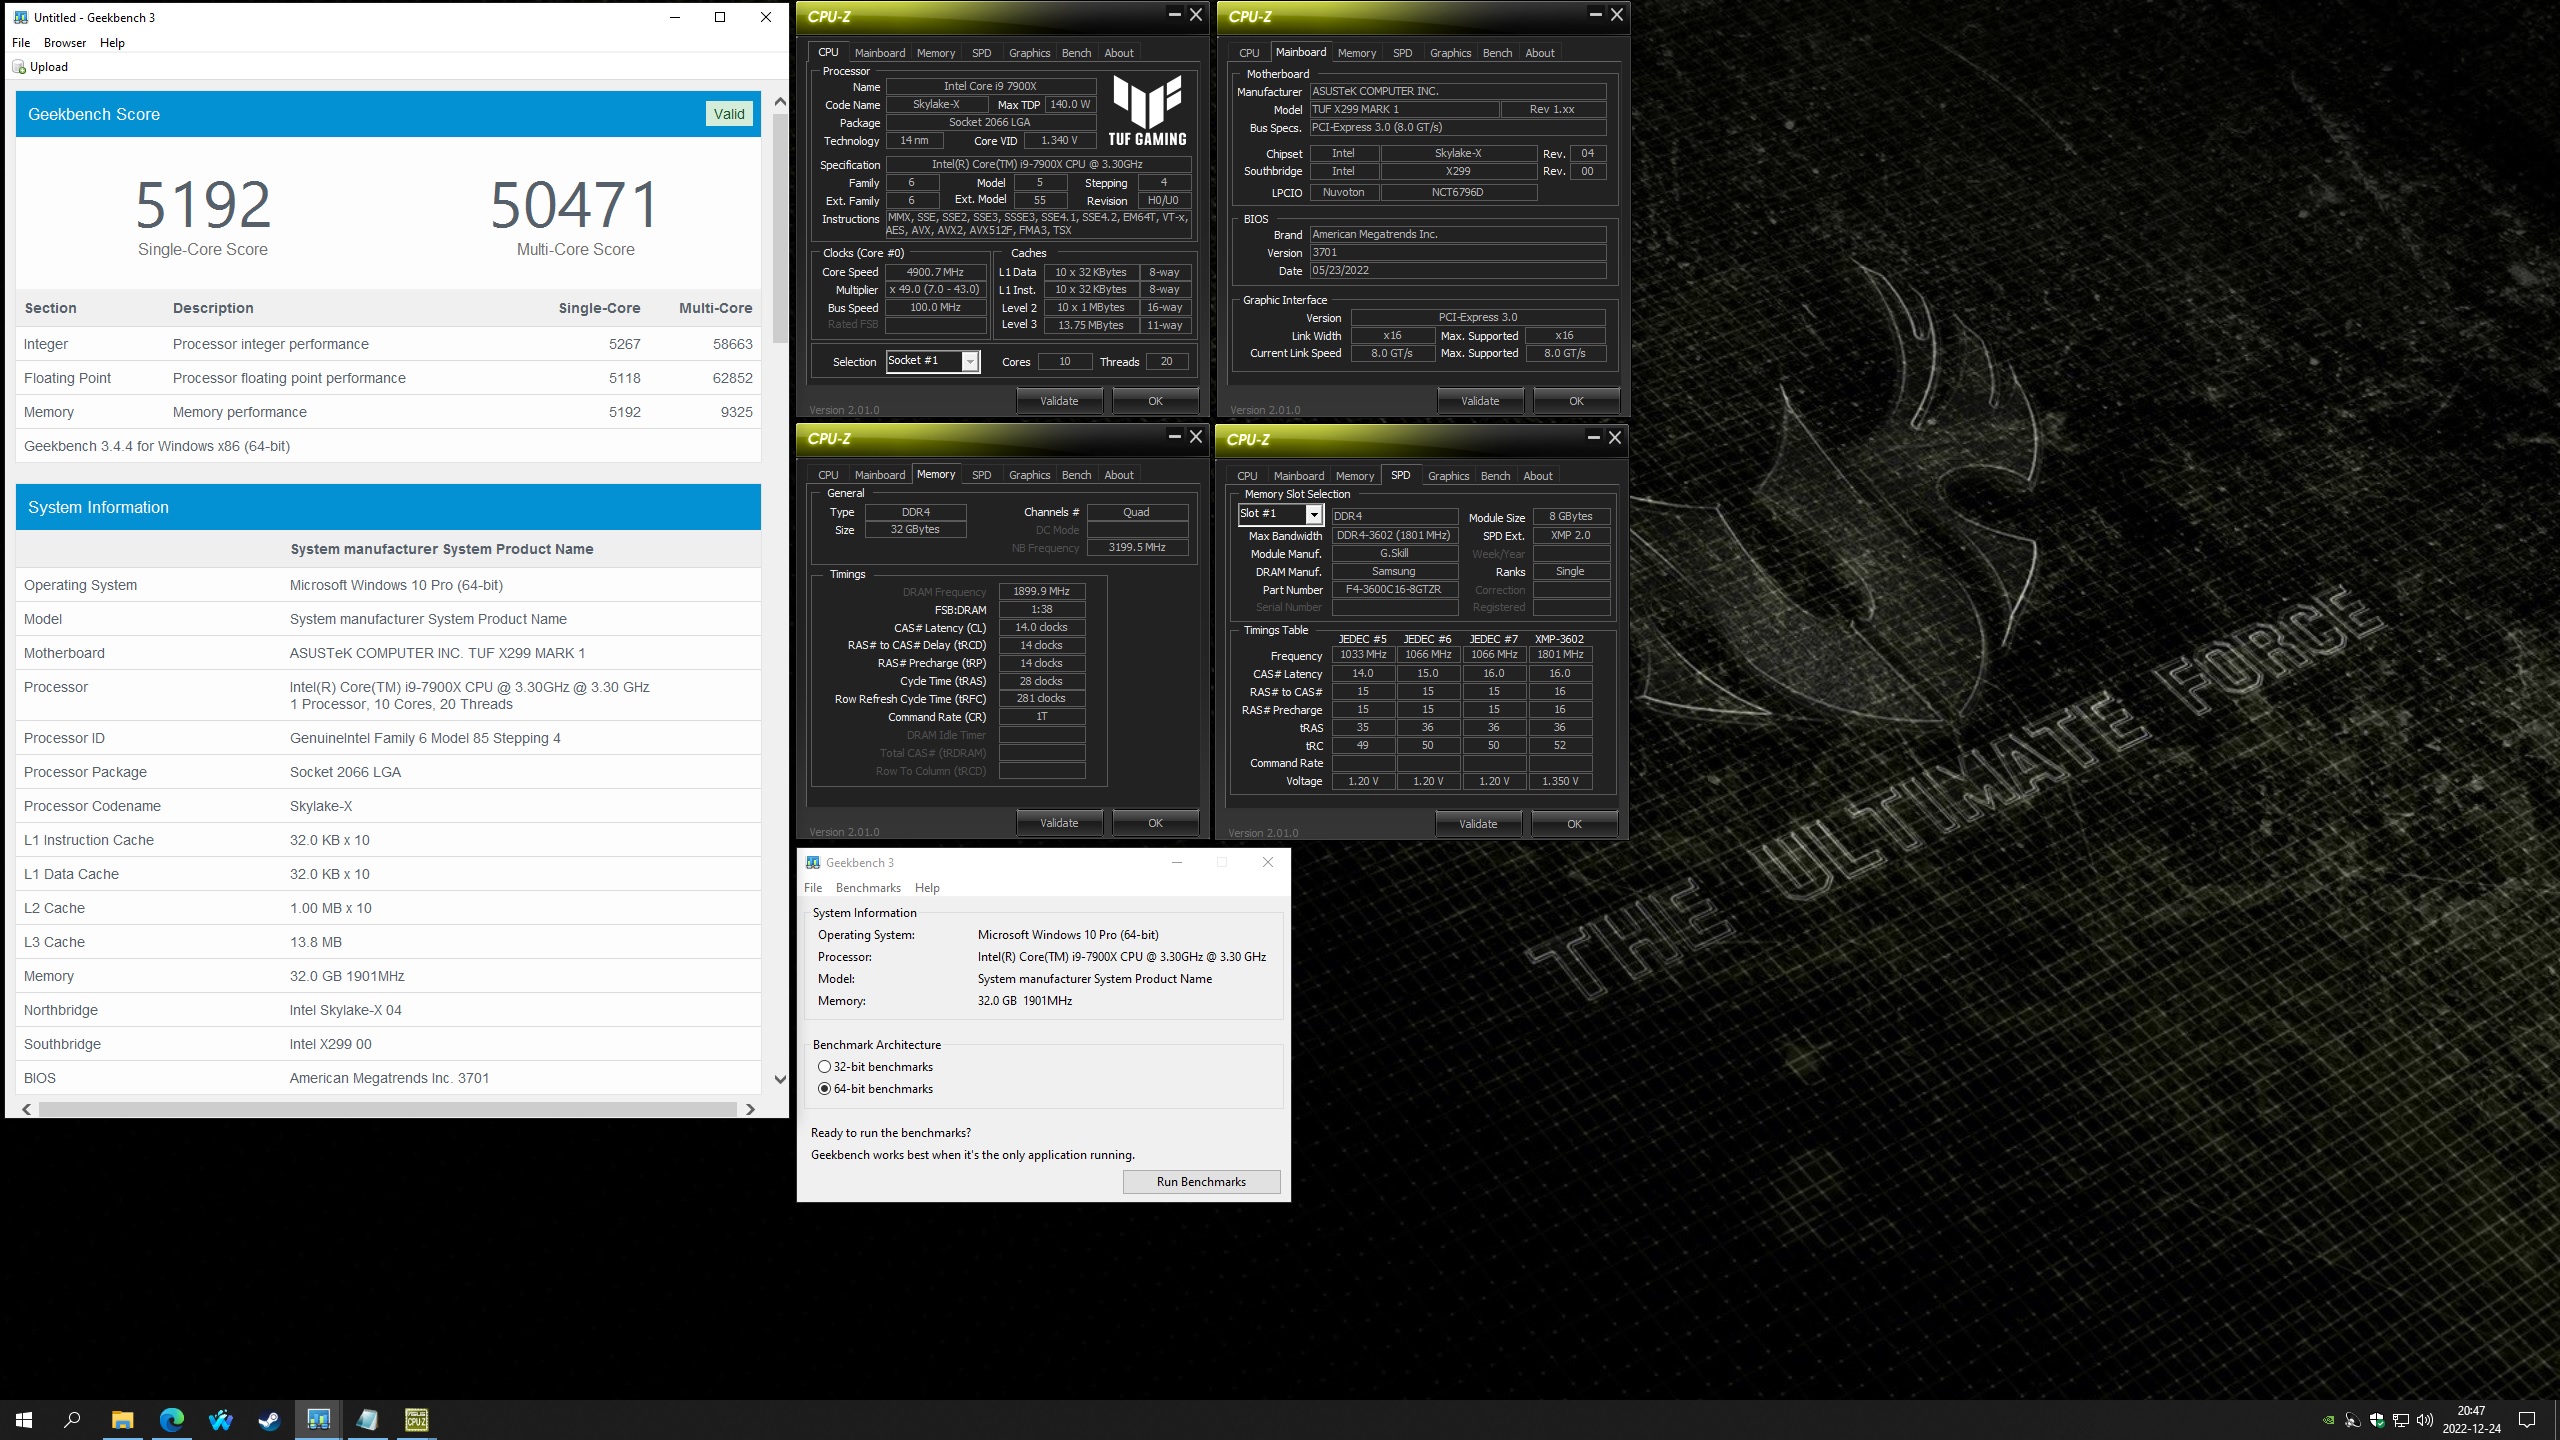Open File menu in small Geekbench window
The image size is (2560, 1440).
click(x=813, y=888)
